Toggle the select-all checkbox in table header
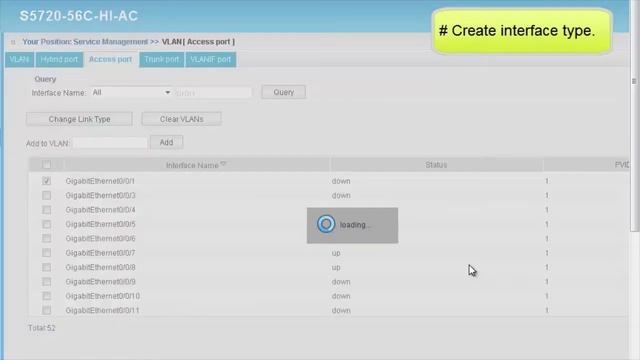The width and height of the screenshot is (640, 360). (47, 165)
